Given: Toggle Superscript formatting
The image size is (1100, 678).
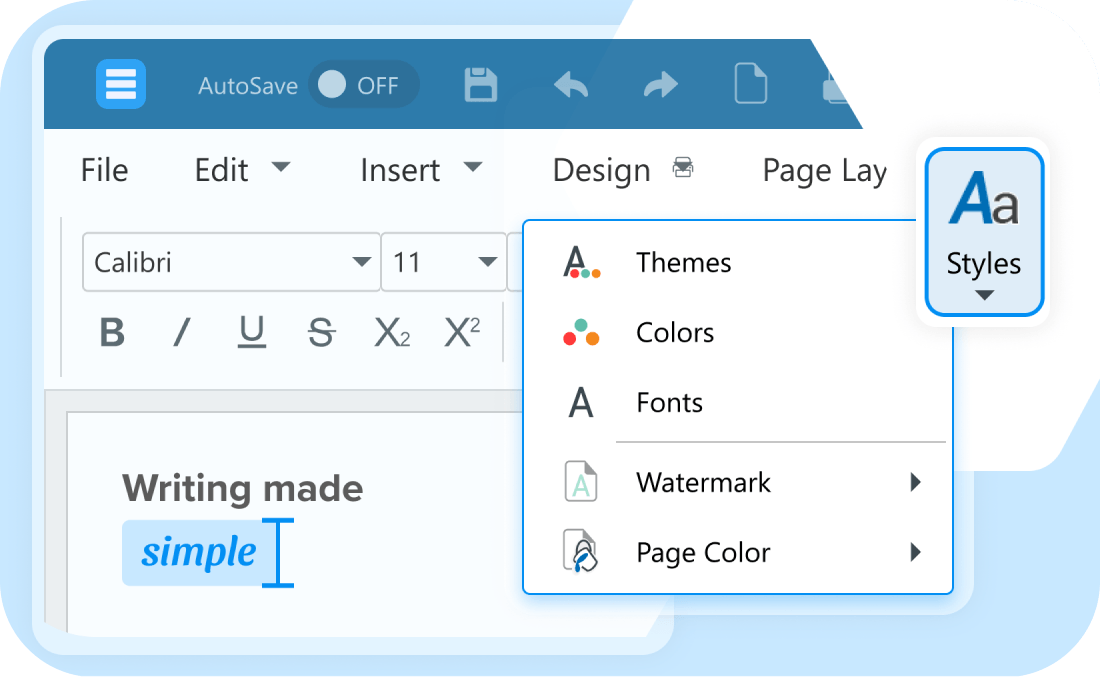Looking at the screenshot, I should tap(461, 332).
